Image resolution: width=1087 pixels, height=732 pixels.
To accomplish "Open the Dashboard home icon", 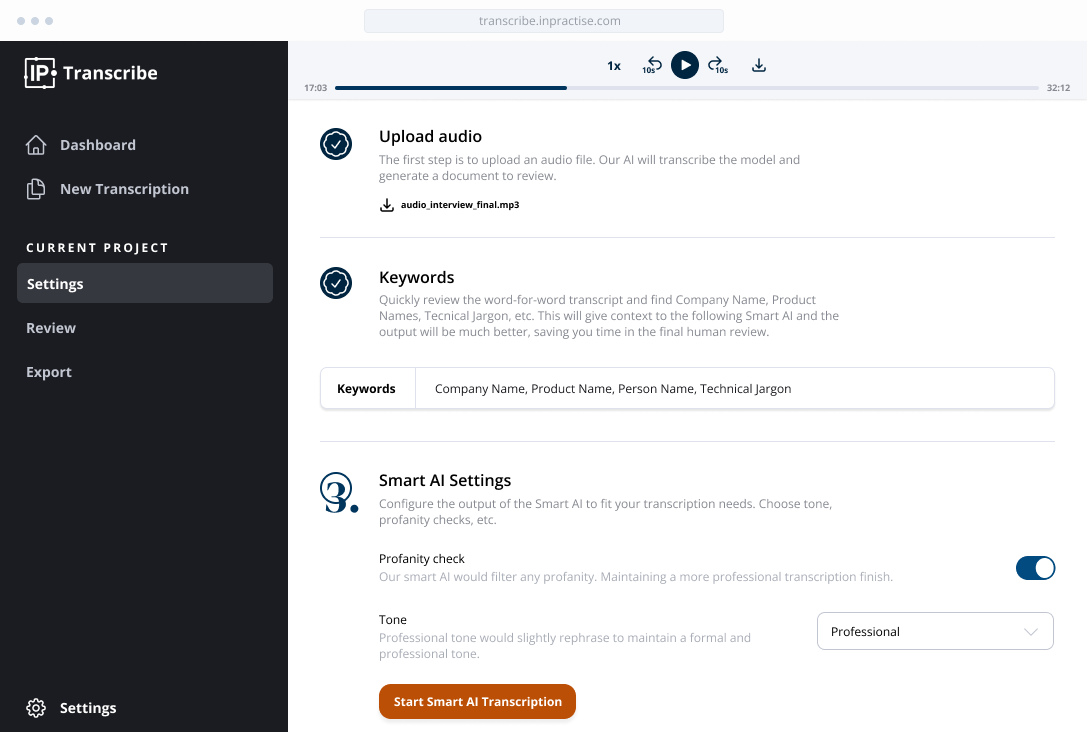I will tap(36, 145).
